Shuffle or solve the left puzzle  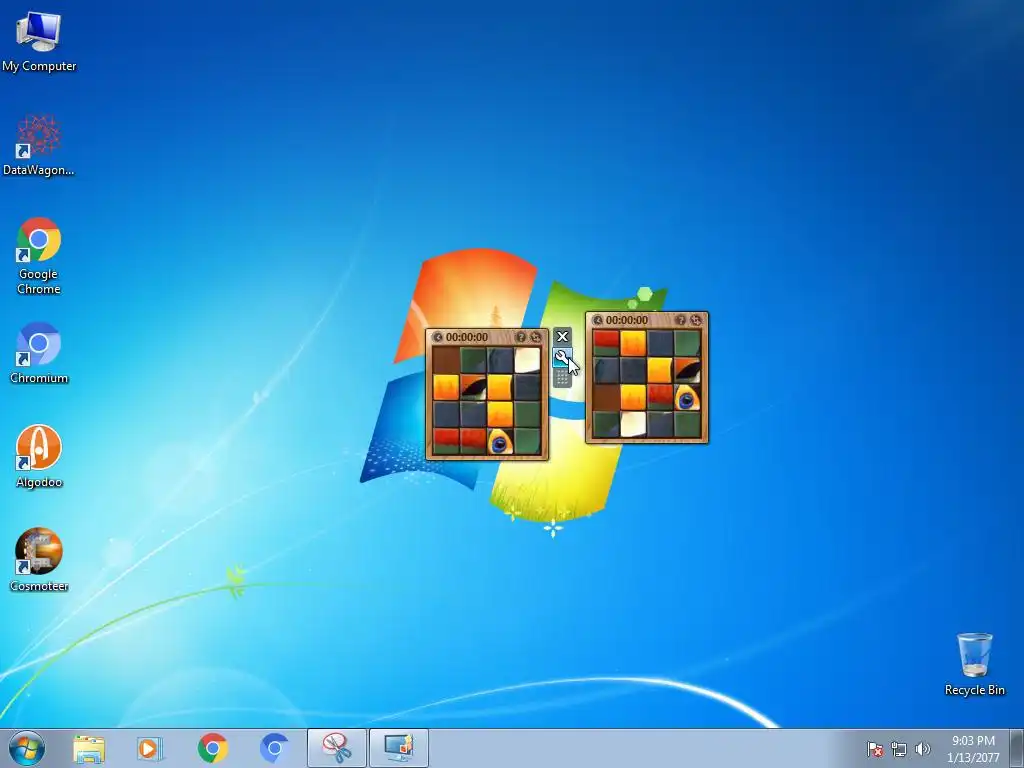click(x=536, y=337)
